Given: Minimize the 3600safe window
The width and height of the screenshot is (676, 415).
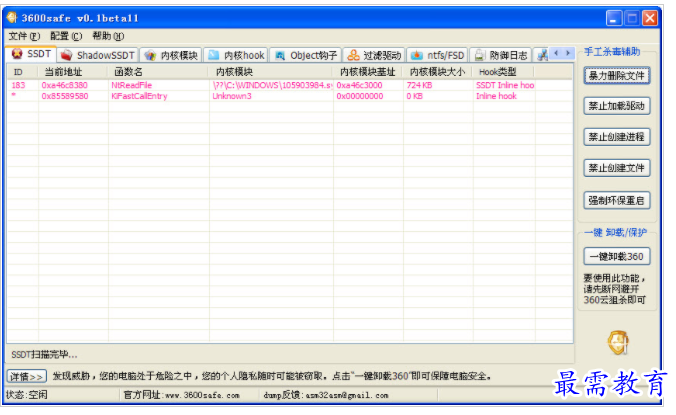Looking at the screenshot, I should pos(614,18).
